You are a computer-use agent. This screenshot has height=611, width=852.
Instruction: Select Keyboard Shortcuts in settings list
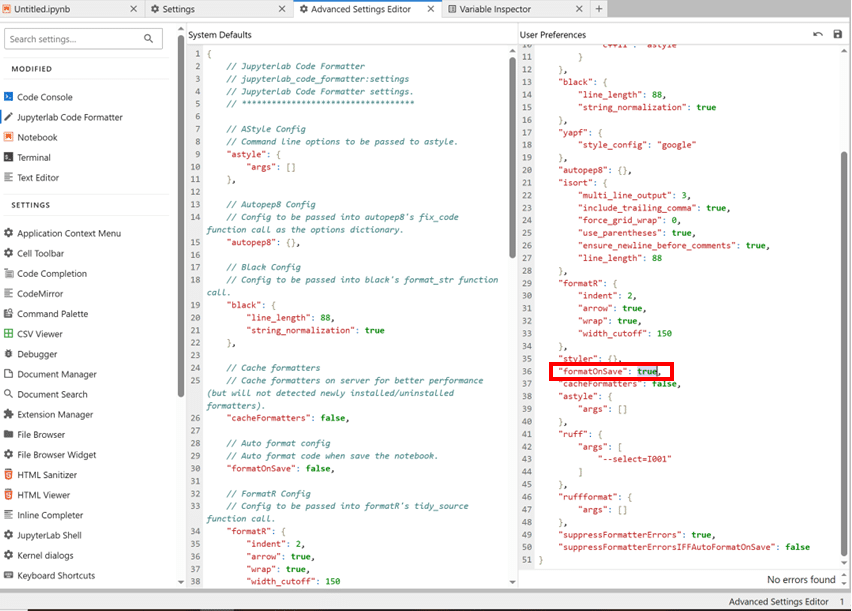pyautogui.click(x=56, y=576)
